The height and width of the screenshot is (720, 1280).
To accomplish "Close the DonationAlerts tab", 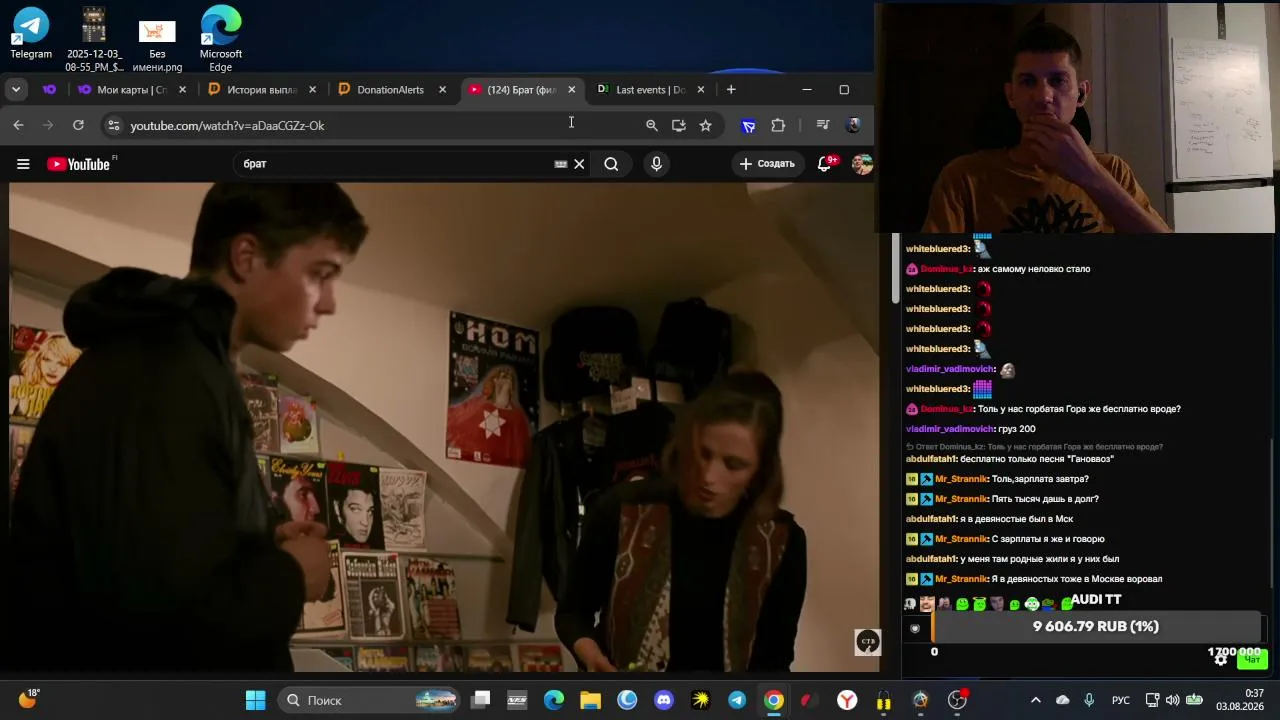I will point(442,90).
